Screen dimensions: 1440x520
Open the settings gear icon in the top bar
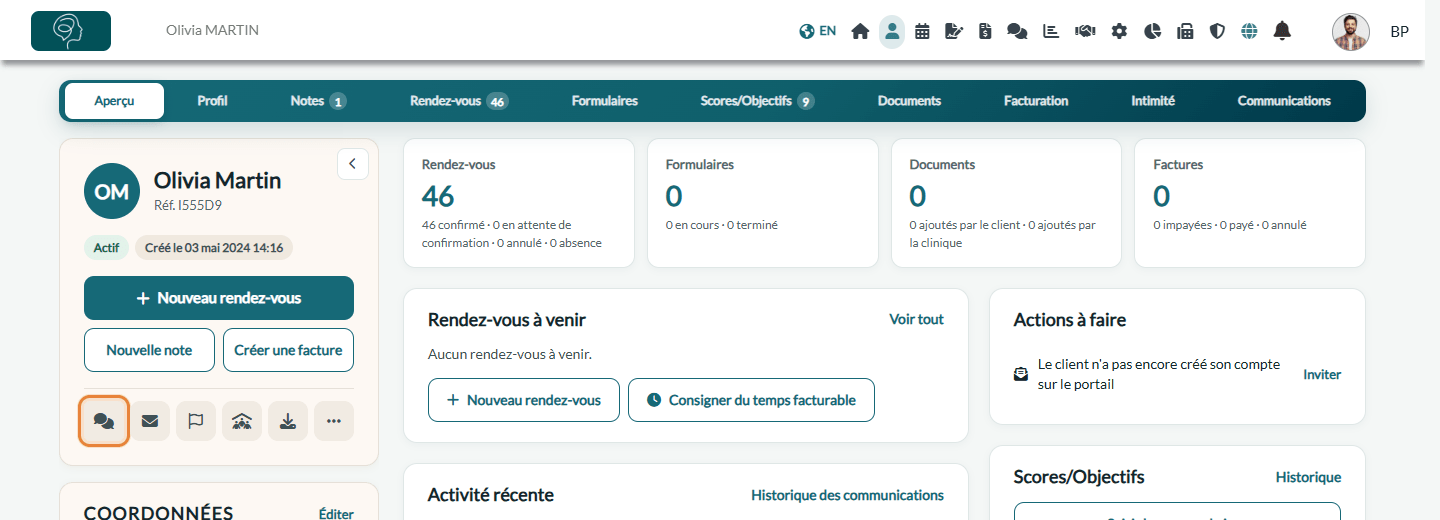tap(1119, 31)
